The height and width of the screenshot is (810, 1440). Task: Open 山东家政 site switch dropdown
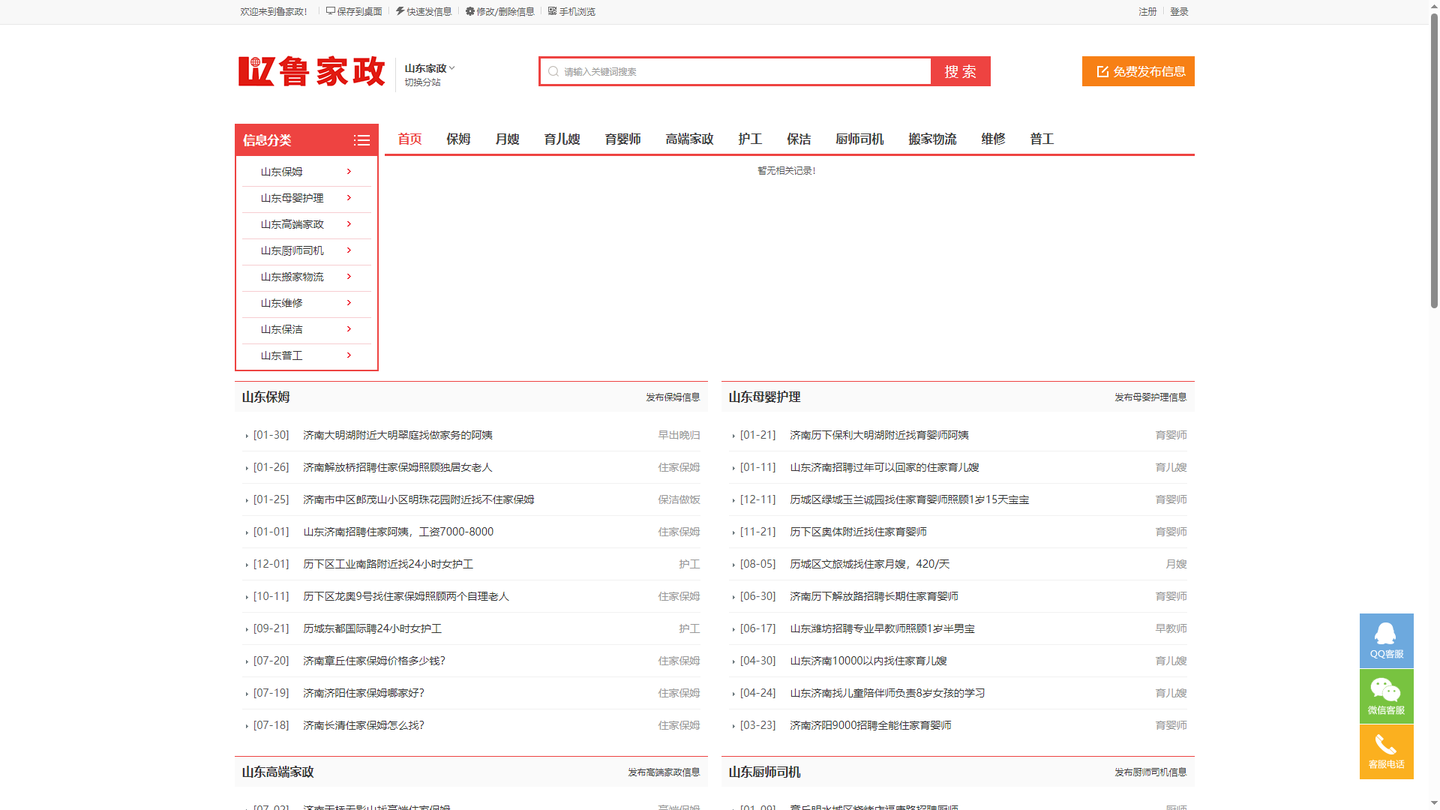tap(430, 68)
